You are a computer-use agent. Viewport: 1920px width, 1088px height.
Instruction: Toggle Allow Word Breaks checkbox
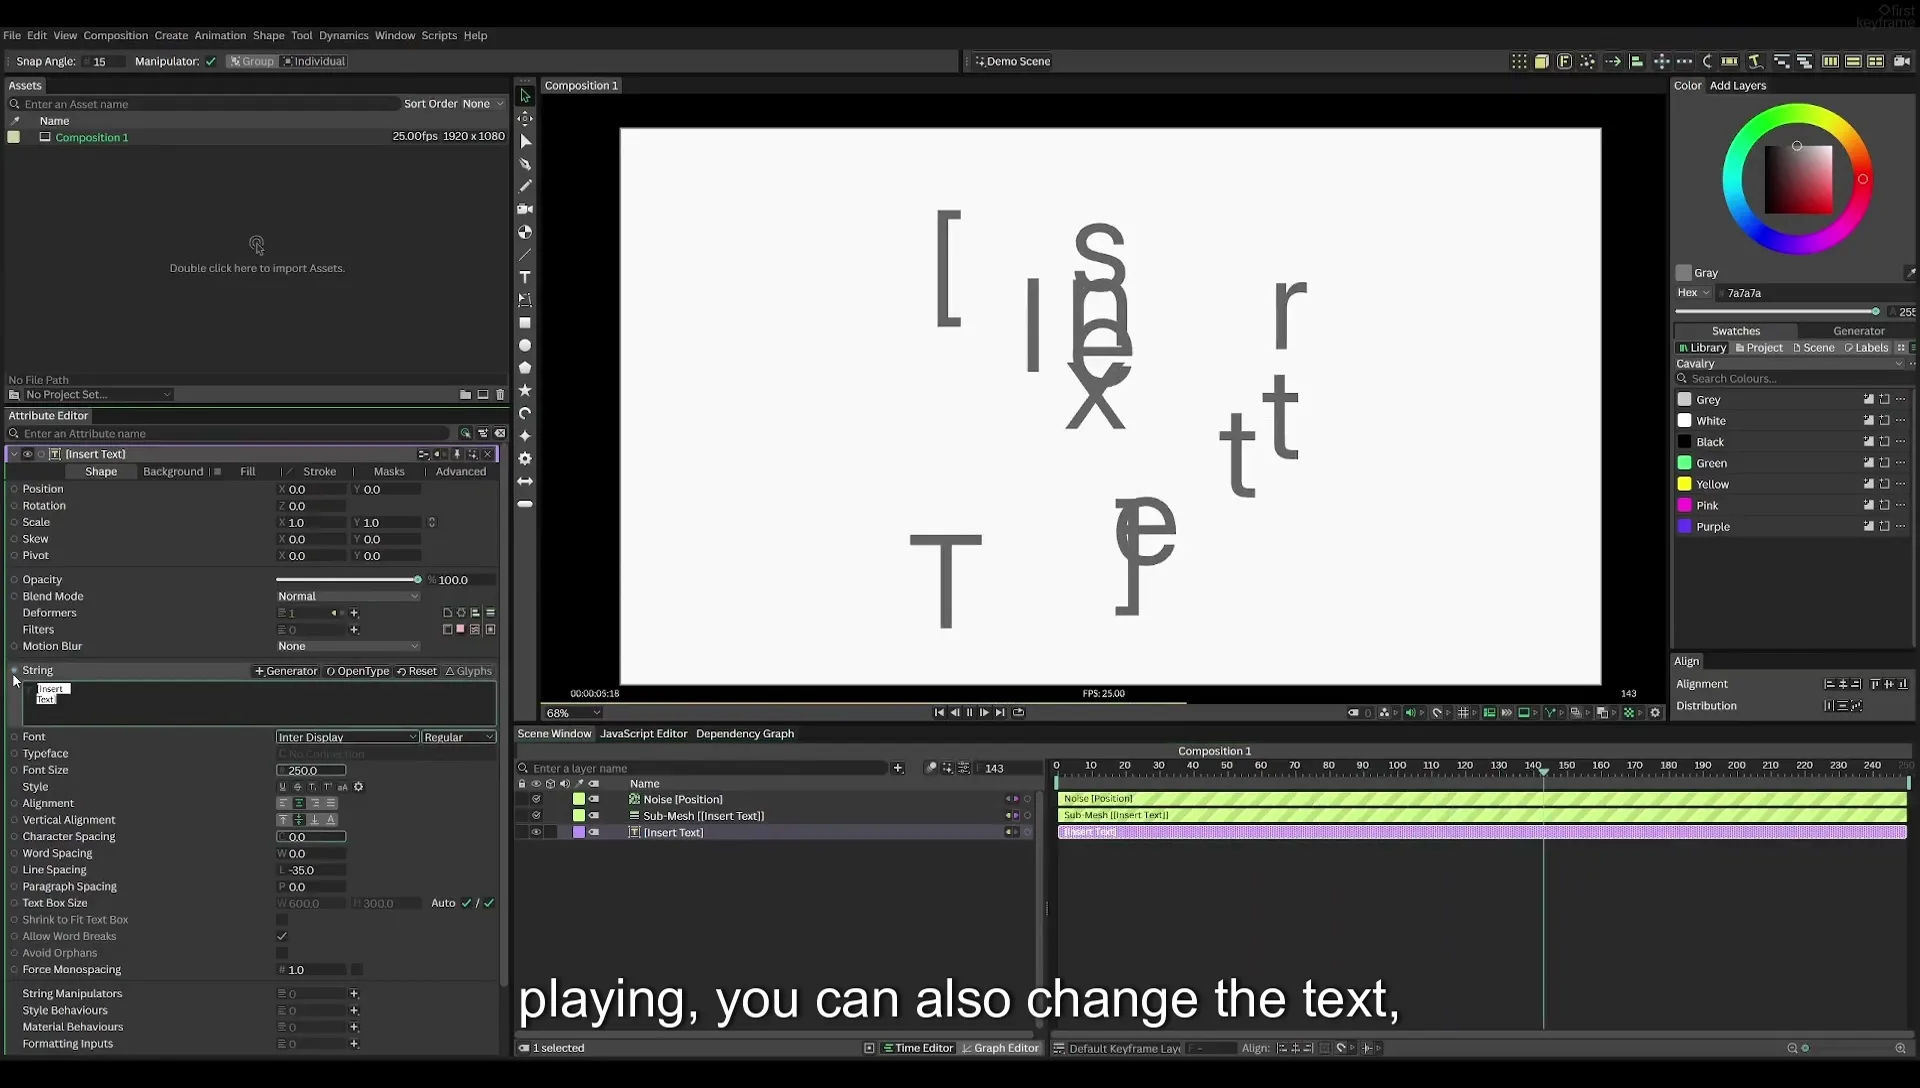pos(282,937)
